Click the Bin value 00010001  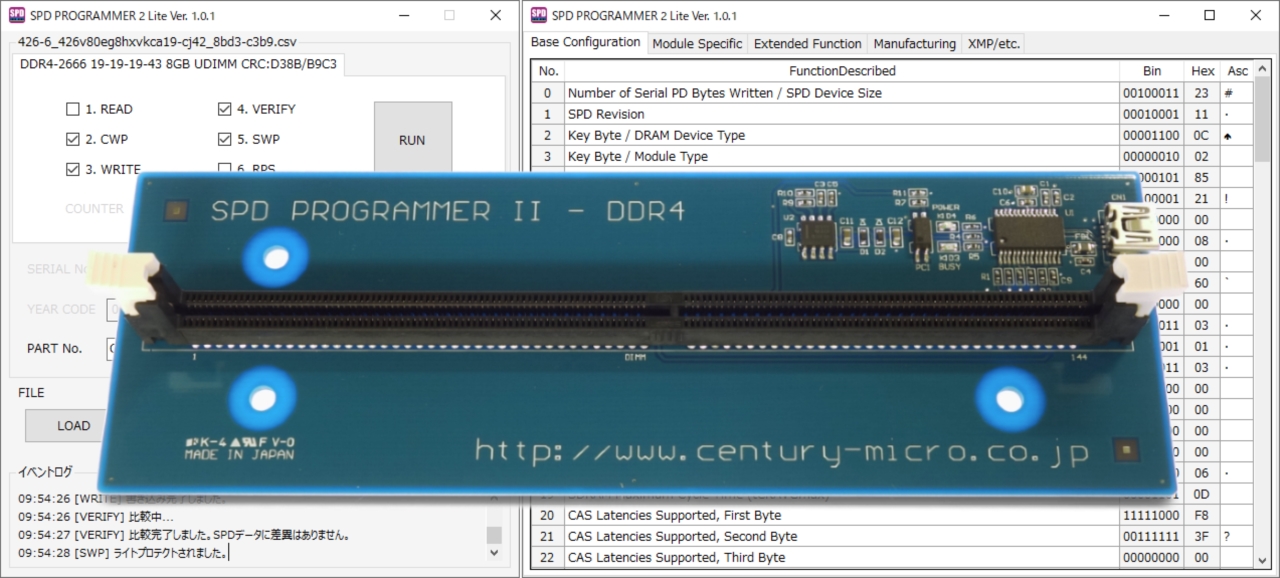tap(1152, 114)
